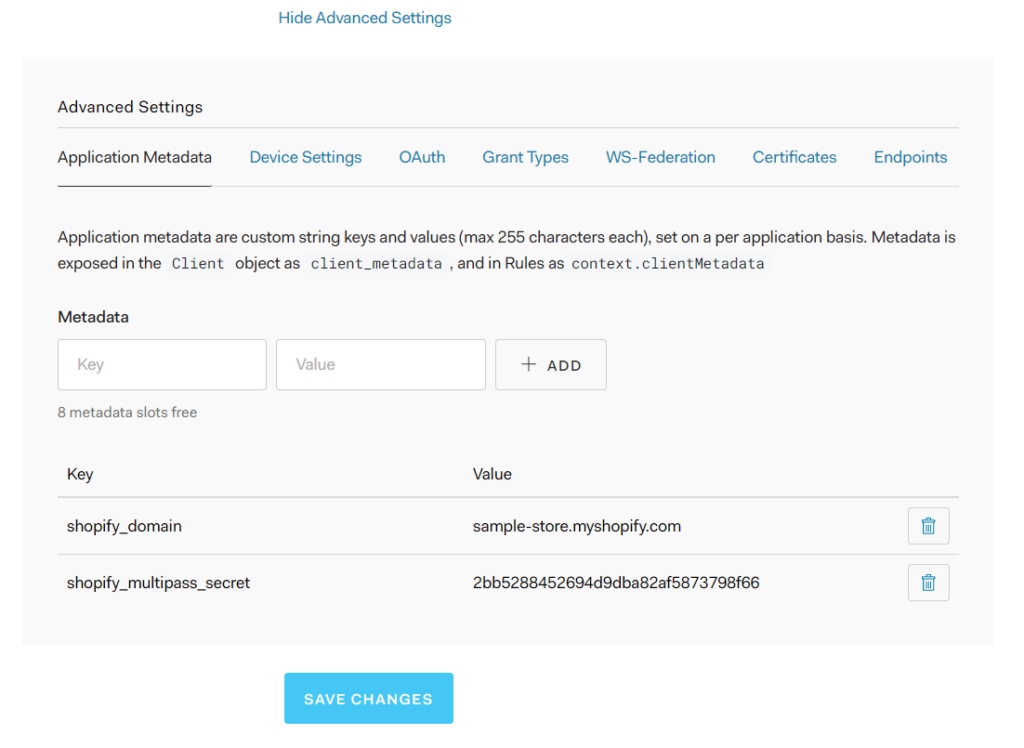Click the Key column header
Viewport: 1024px width, 748px height.
80,473
